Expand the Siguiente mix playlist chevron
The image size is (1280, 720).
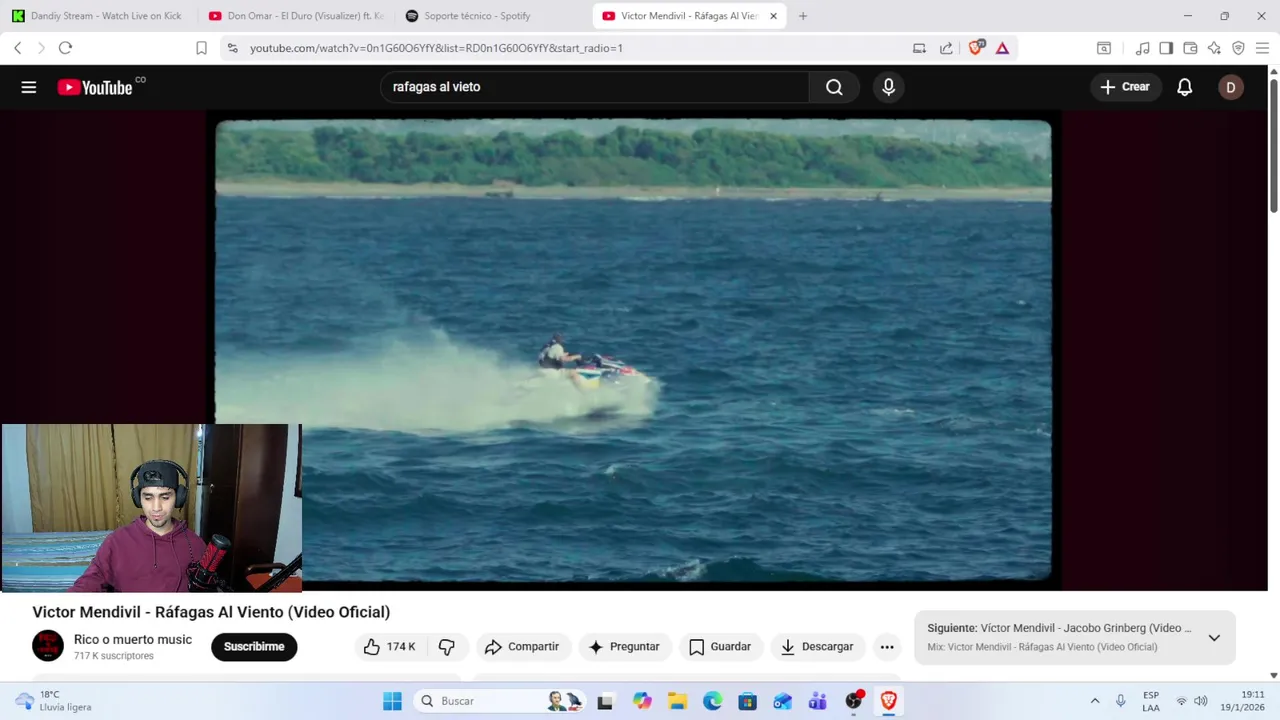coord(1214,638)
